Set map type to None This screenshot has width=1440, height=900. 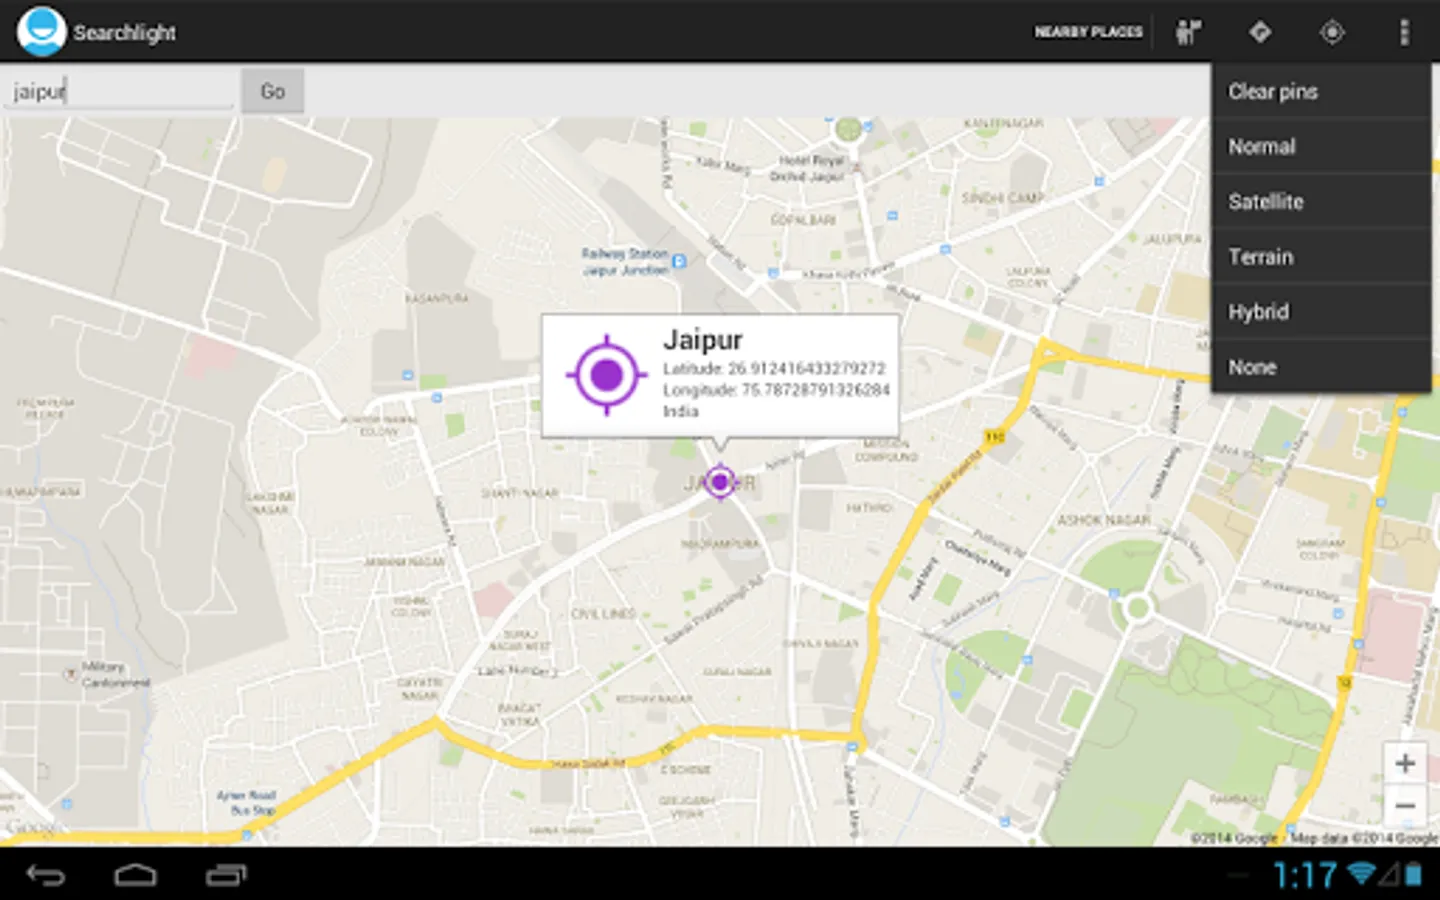tap(1252, 367)
